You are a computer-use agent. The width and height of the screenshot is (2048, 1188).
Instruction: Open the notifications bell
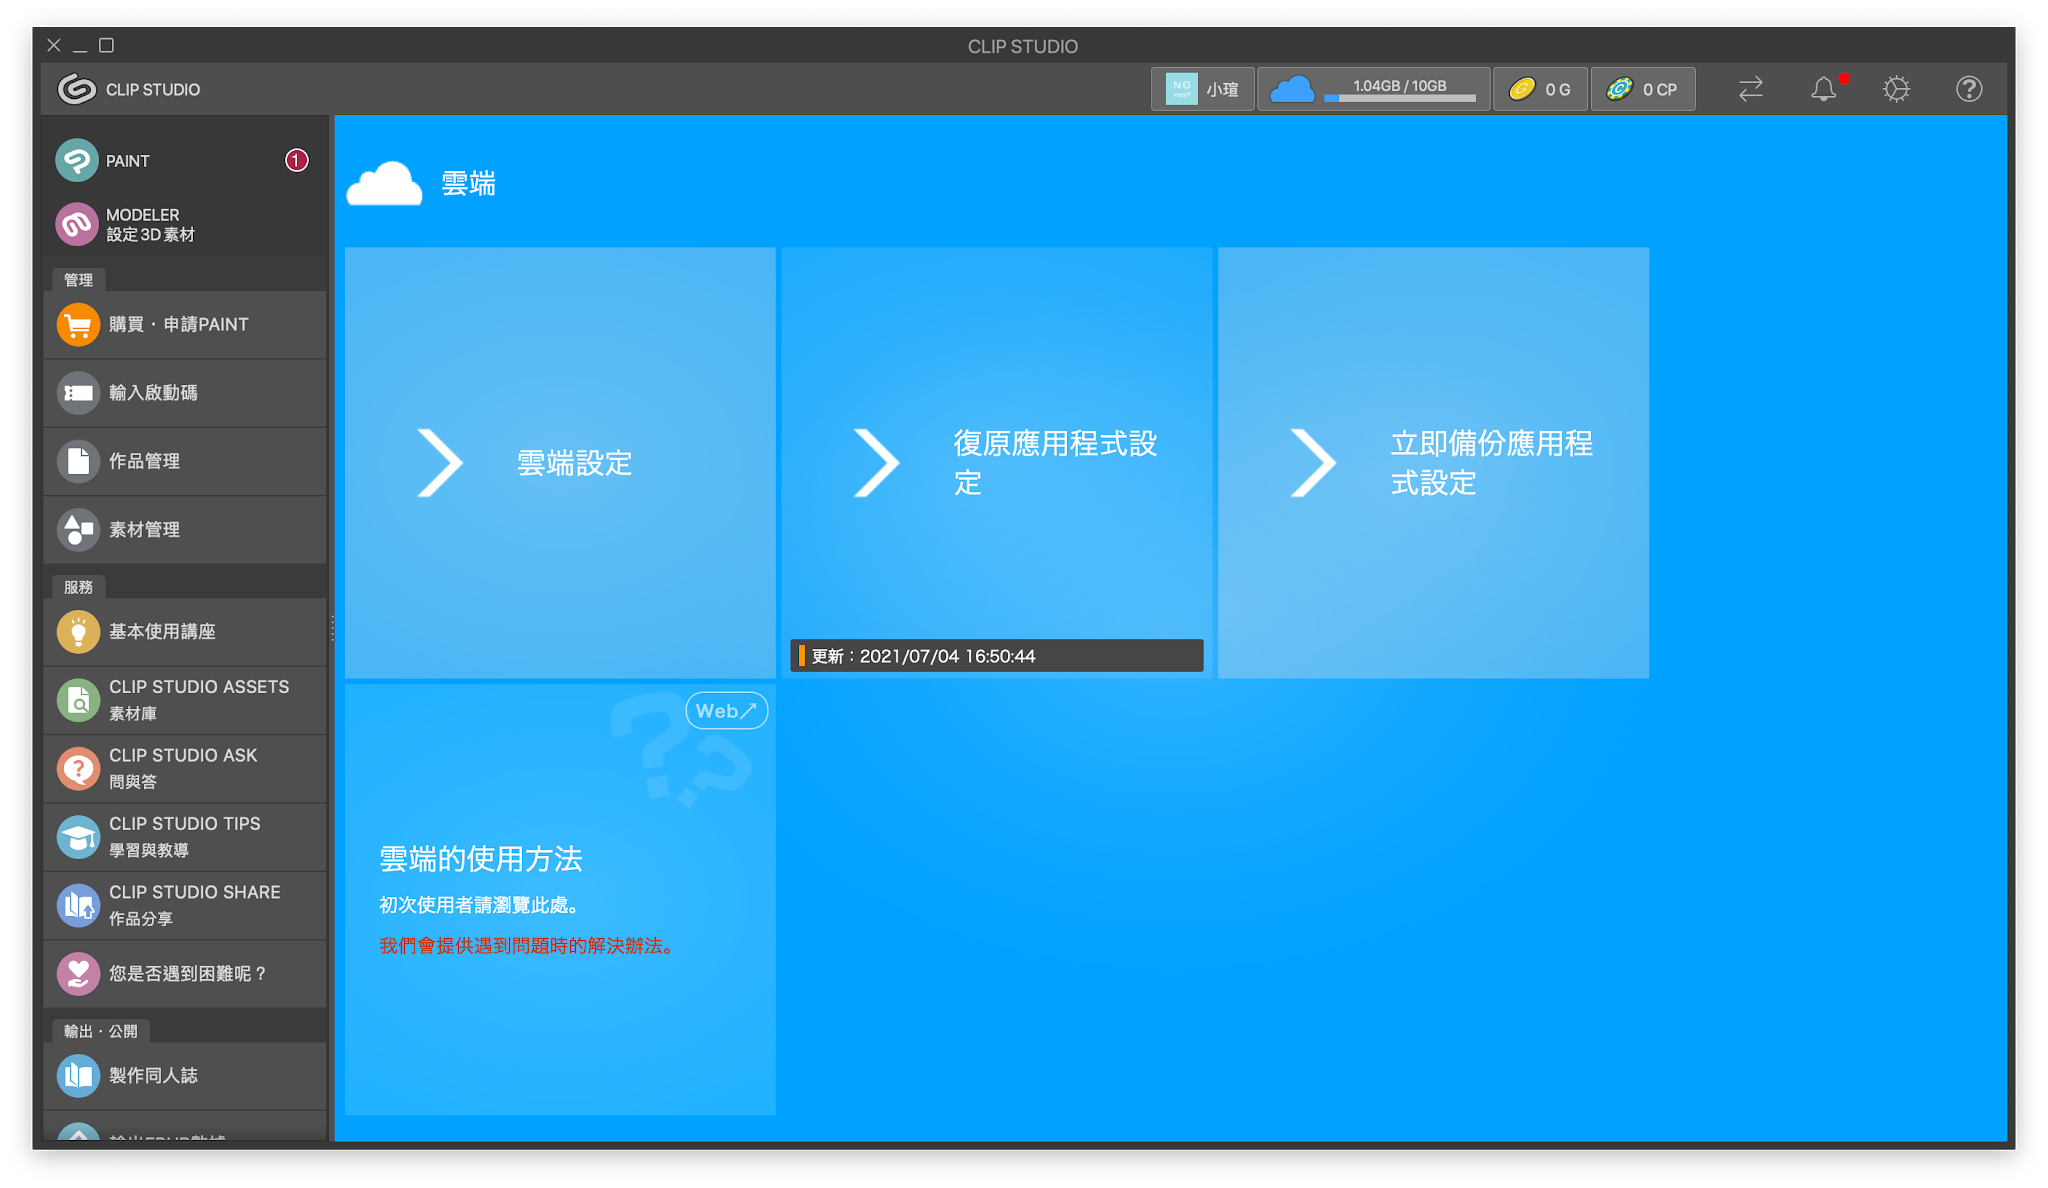pos(1823,90)
